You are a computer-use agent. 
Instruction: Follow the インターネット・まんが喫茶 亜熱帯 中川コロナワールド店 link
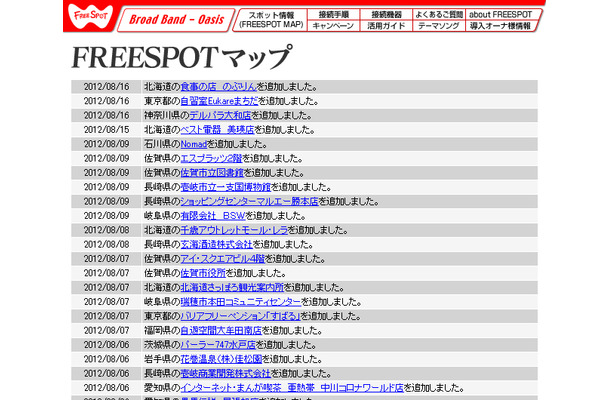click(x=292, y=388)
